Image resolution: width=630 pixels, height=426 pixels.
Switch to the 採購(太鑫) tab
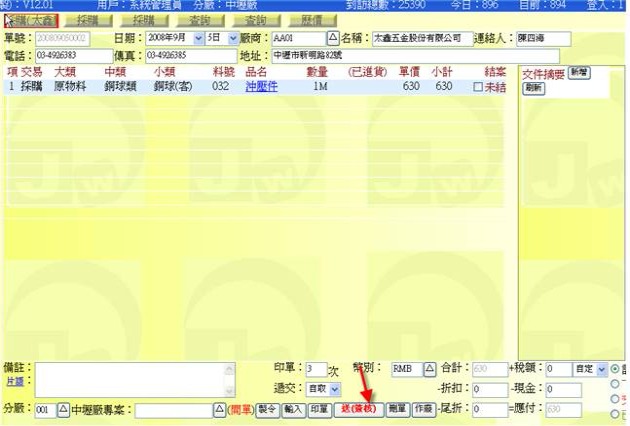[31, 19]
